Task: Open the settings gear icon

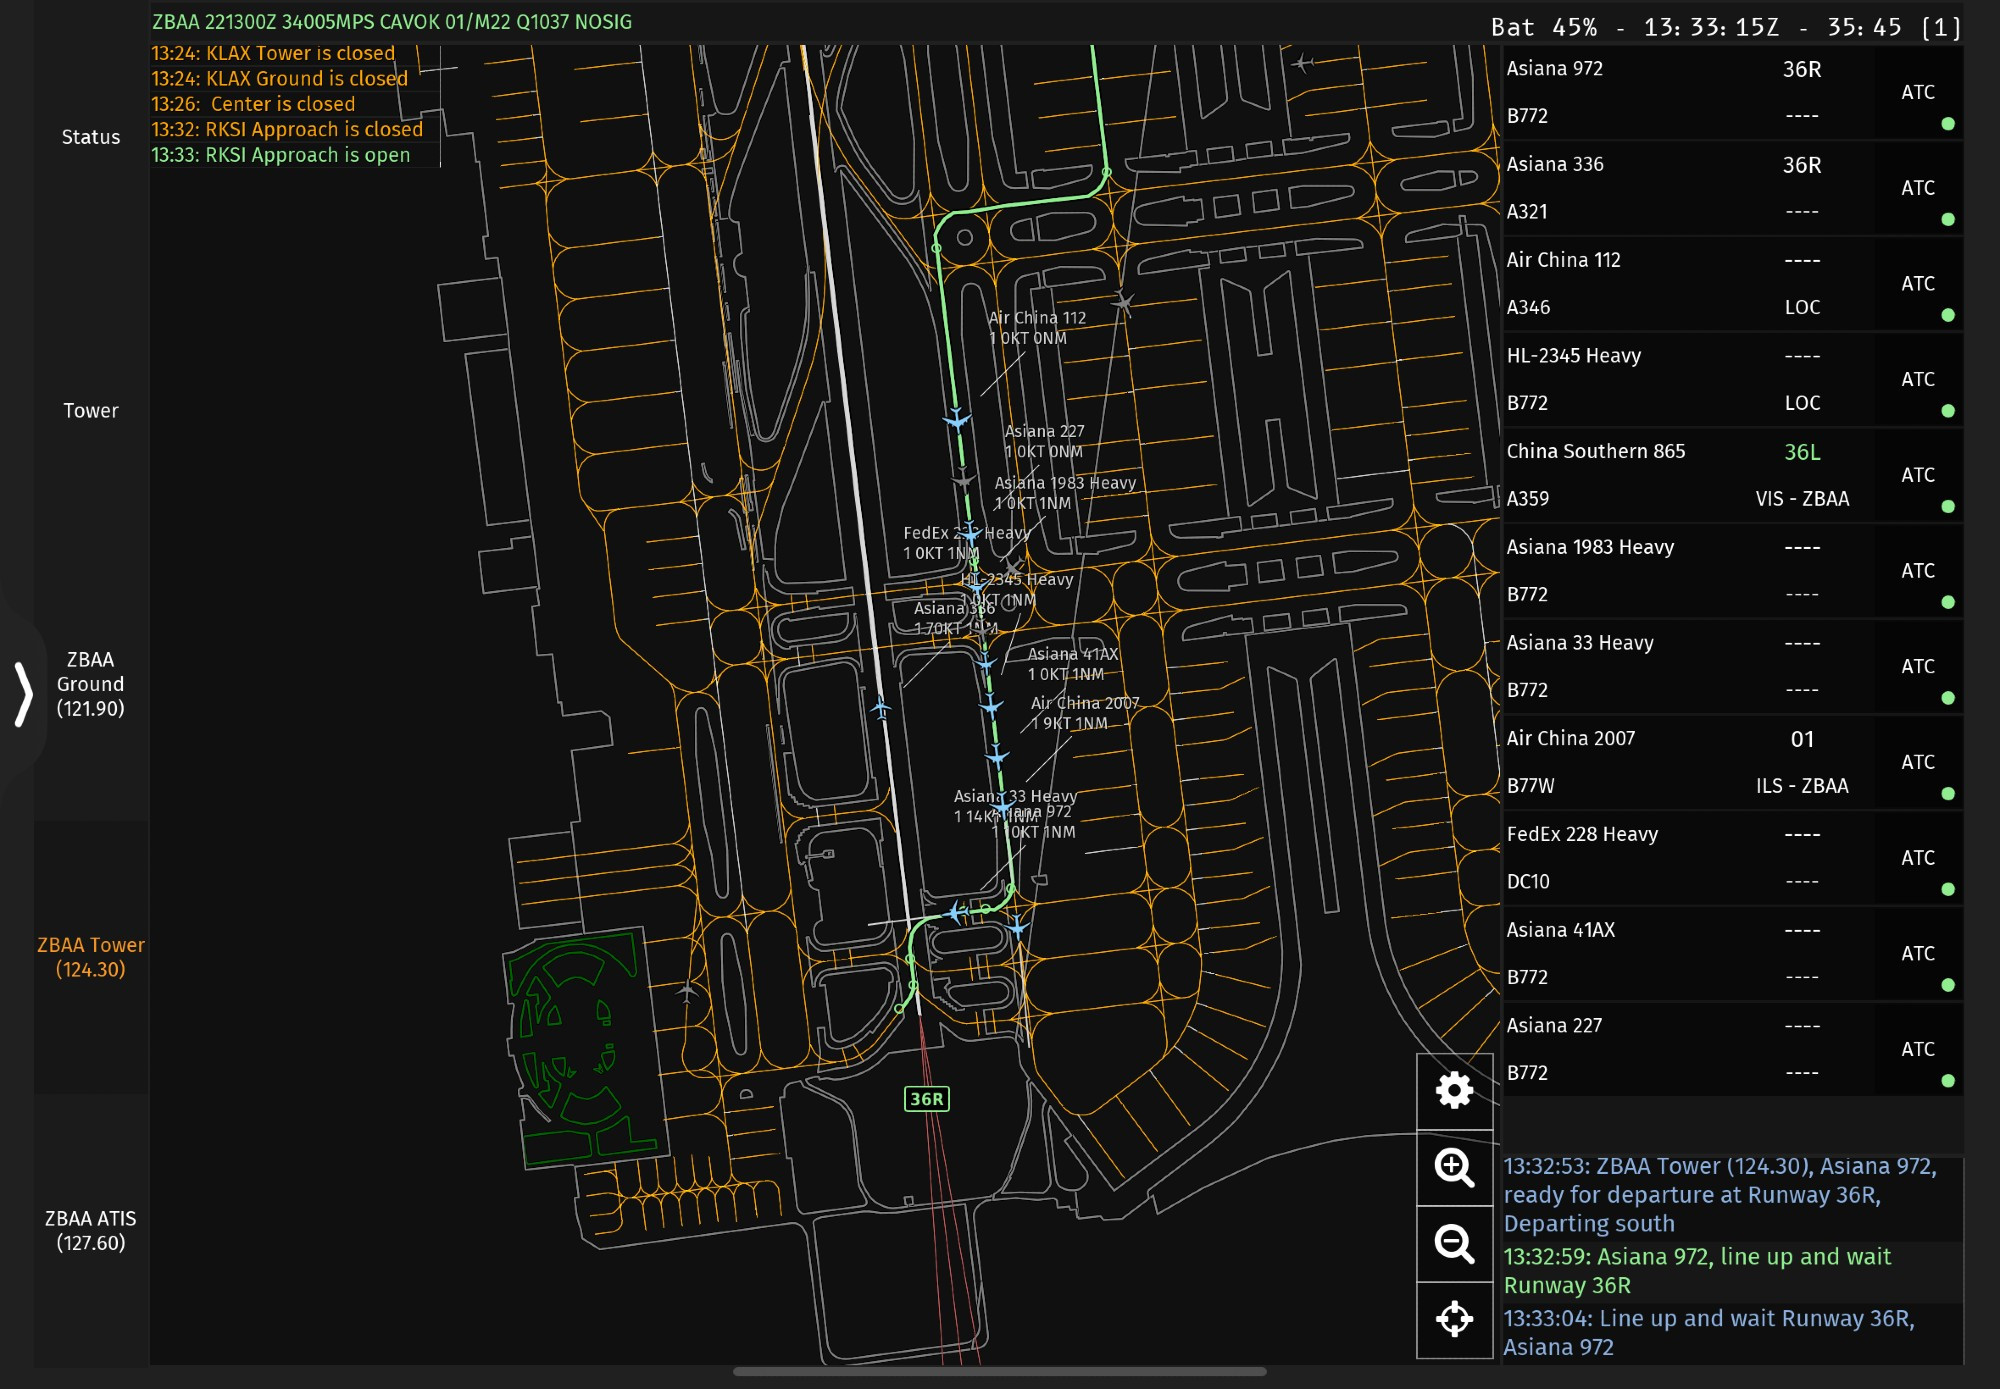Action: [1454, 1090]
